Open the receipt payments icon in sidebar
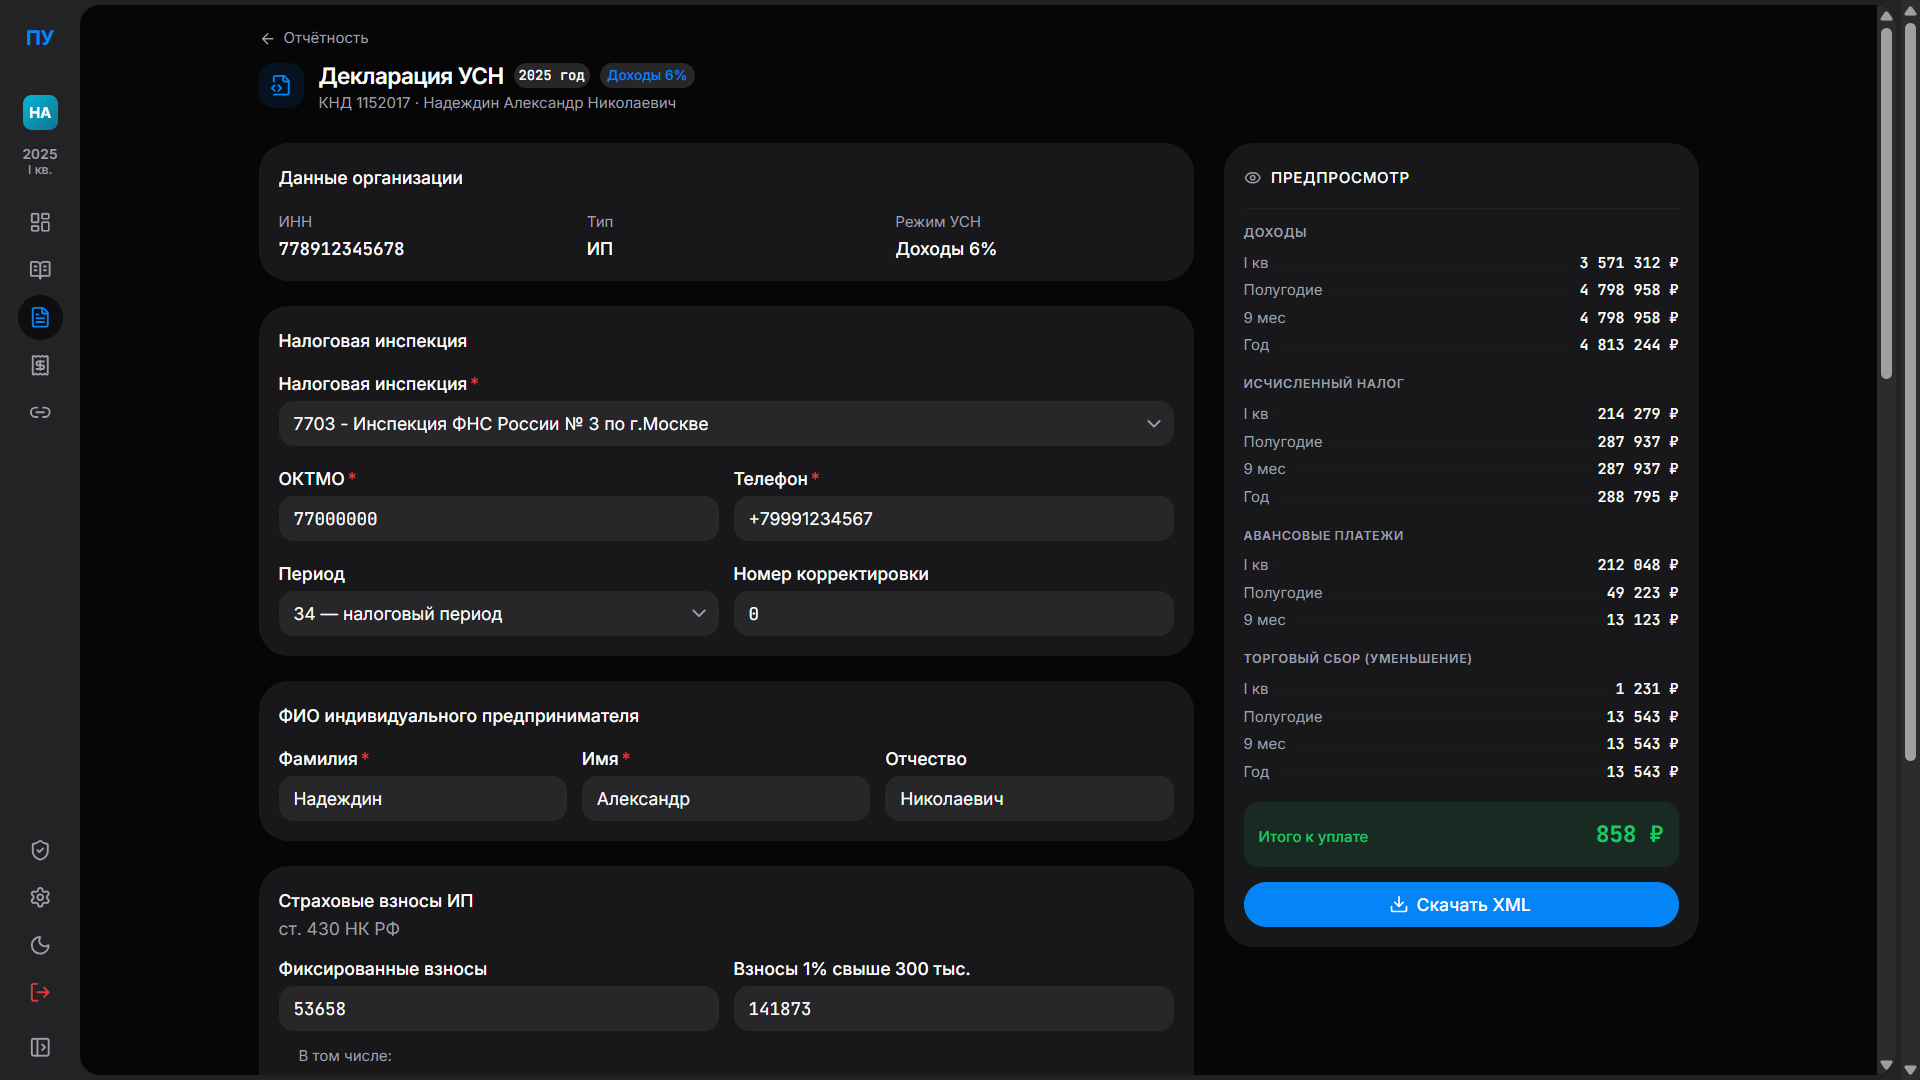Image resolution: width=1920 pixels, height=1080 pixels. tap(40, 366)
